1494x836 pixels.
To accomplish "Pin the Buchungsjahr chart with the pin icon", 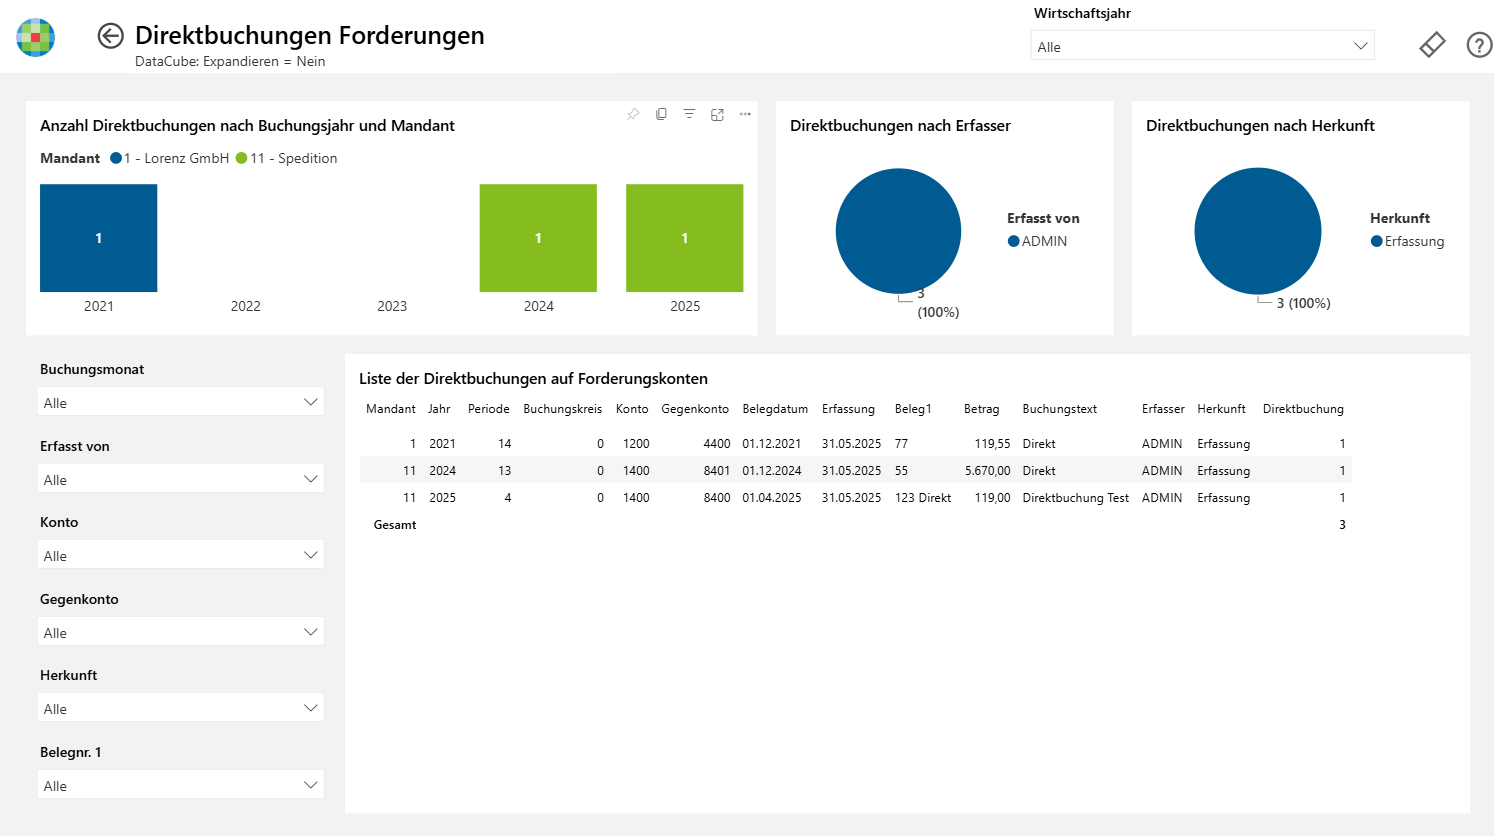I will click(633, 114).
